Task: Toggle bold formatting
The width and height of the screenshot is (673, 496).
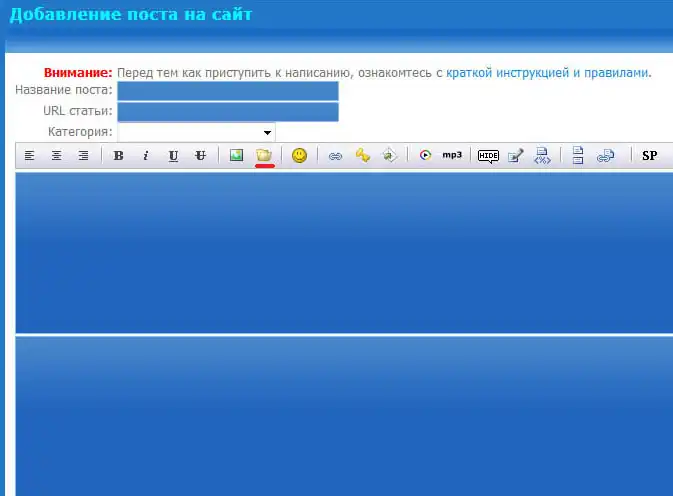Action: pos(119,155)
